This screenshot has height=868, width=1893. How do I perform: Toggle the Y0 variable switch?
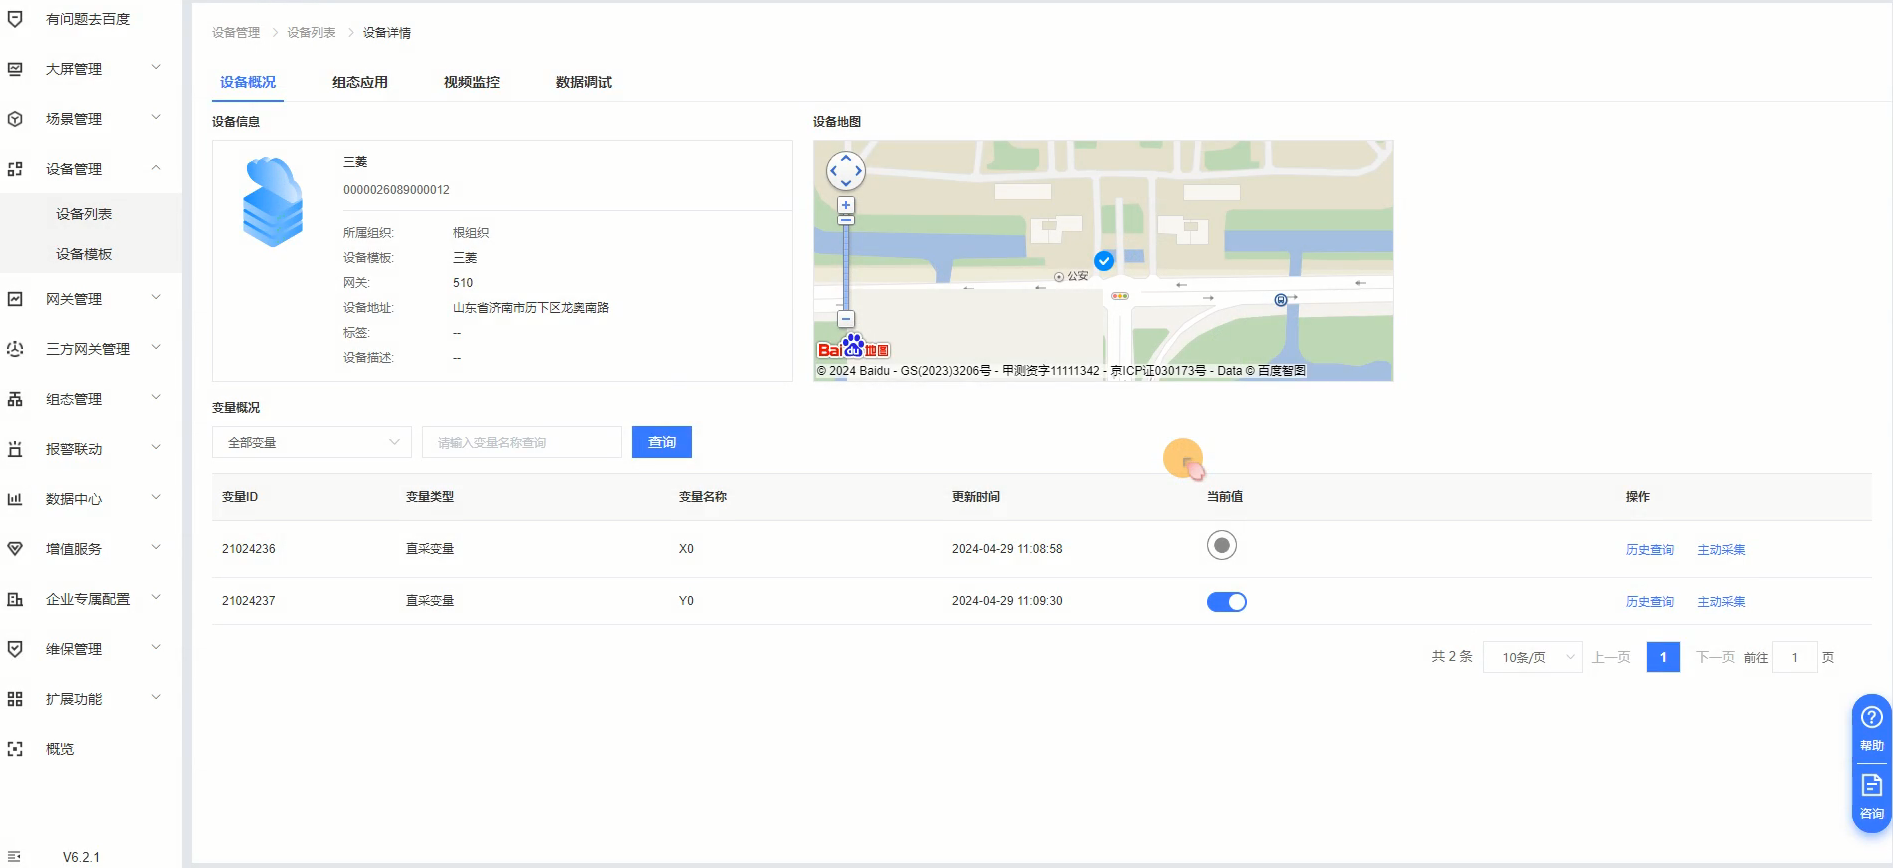point(1226,602)
